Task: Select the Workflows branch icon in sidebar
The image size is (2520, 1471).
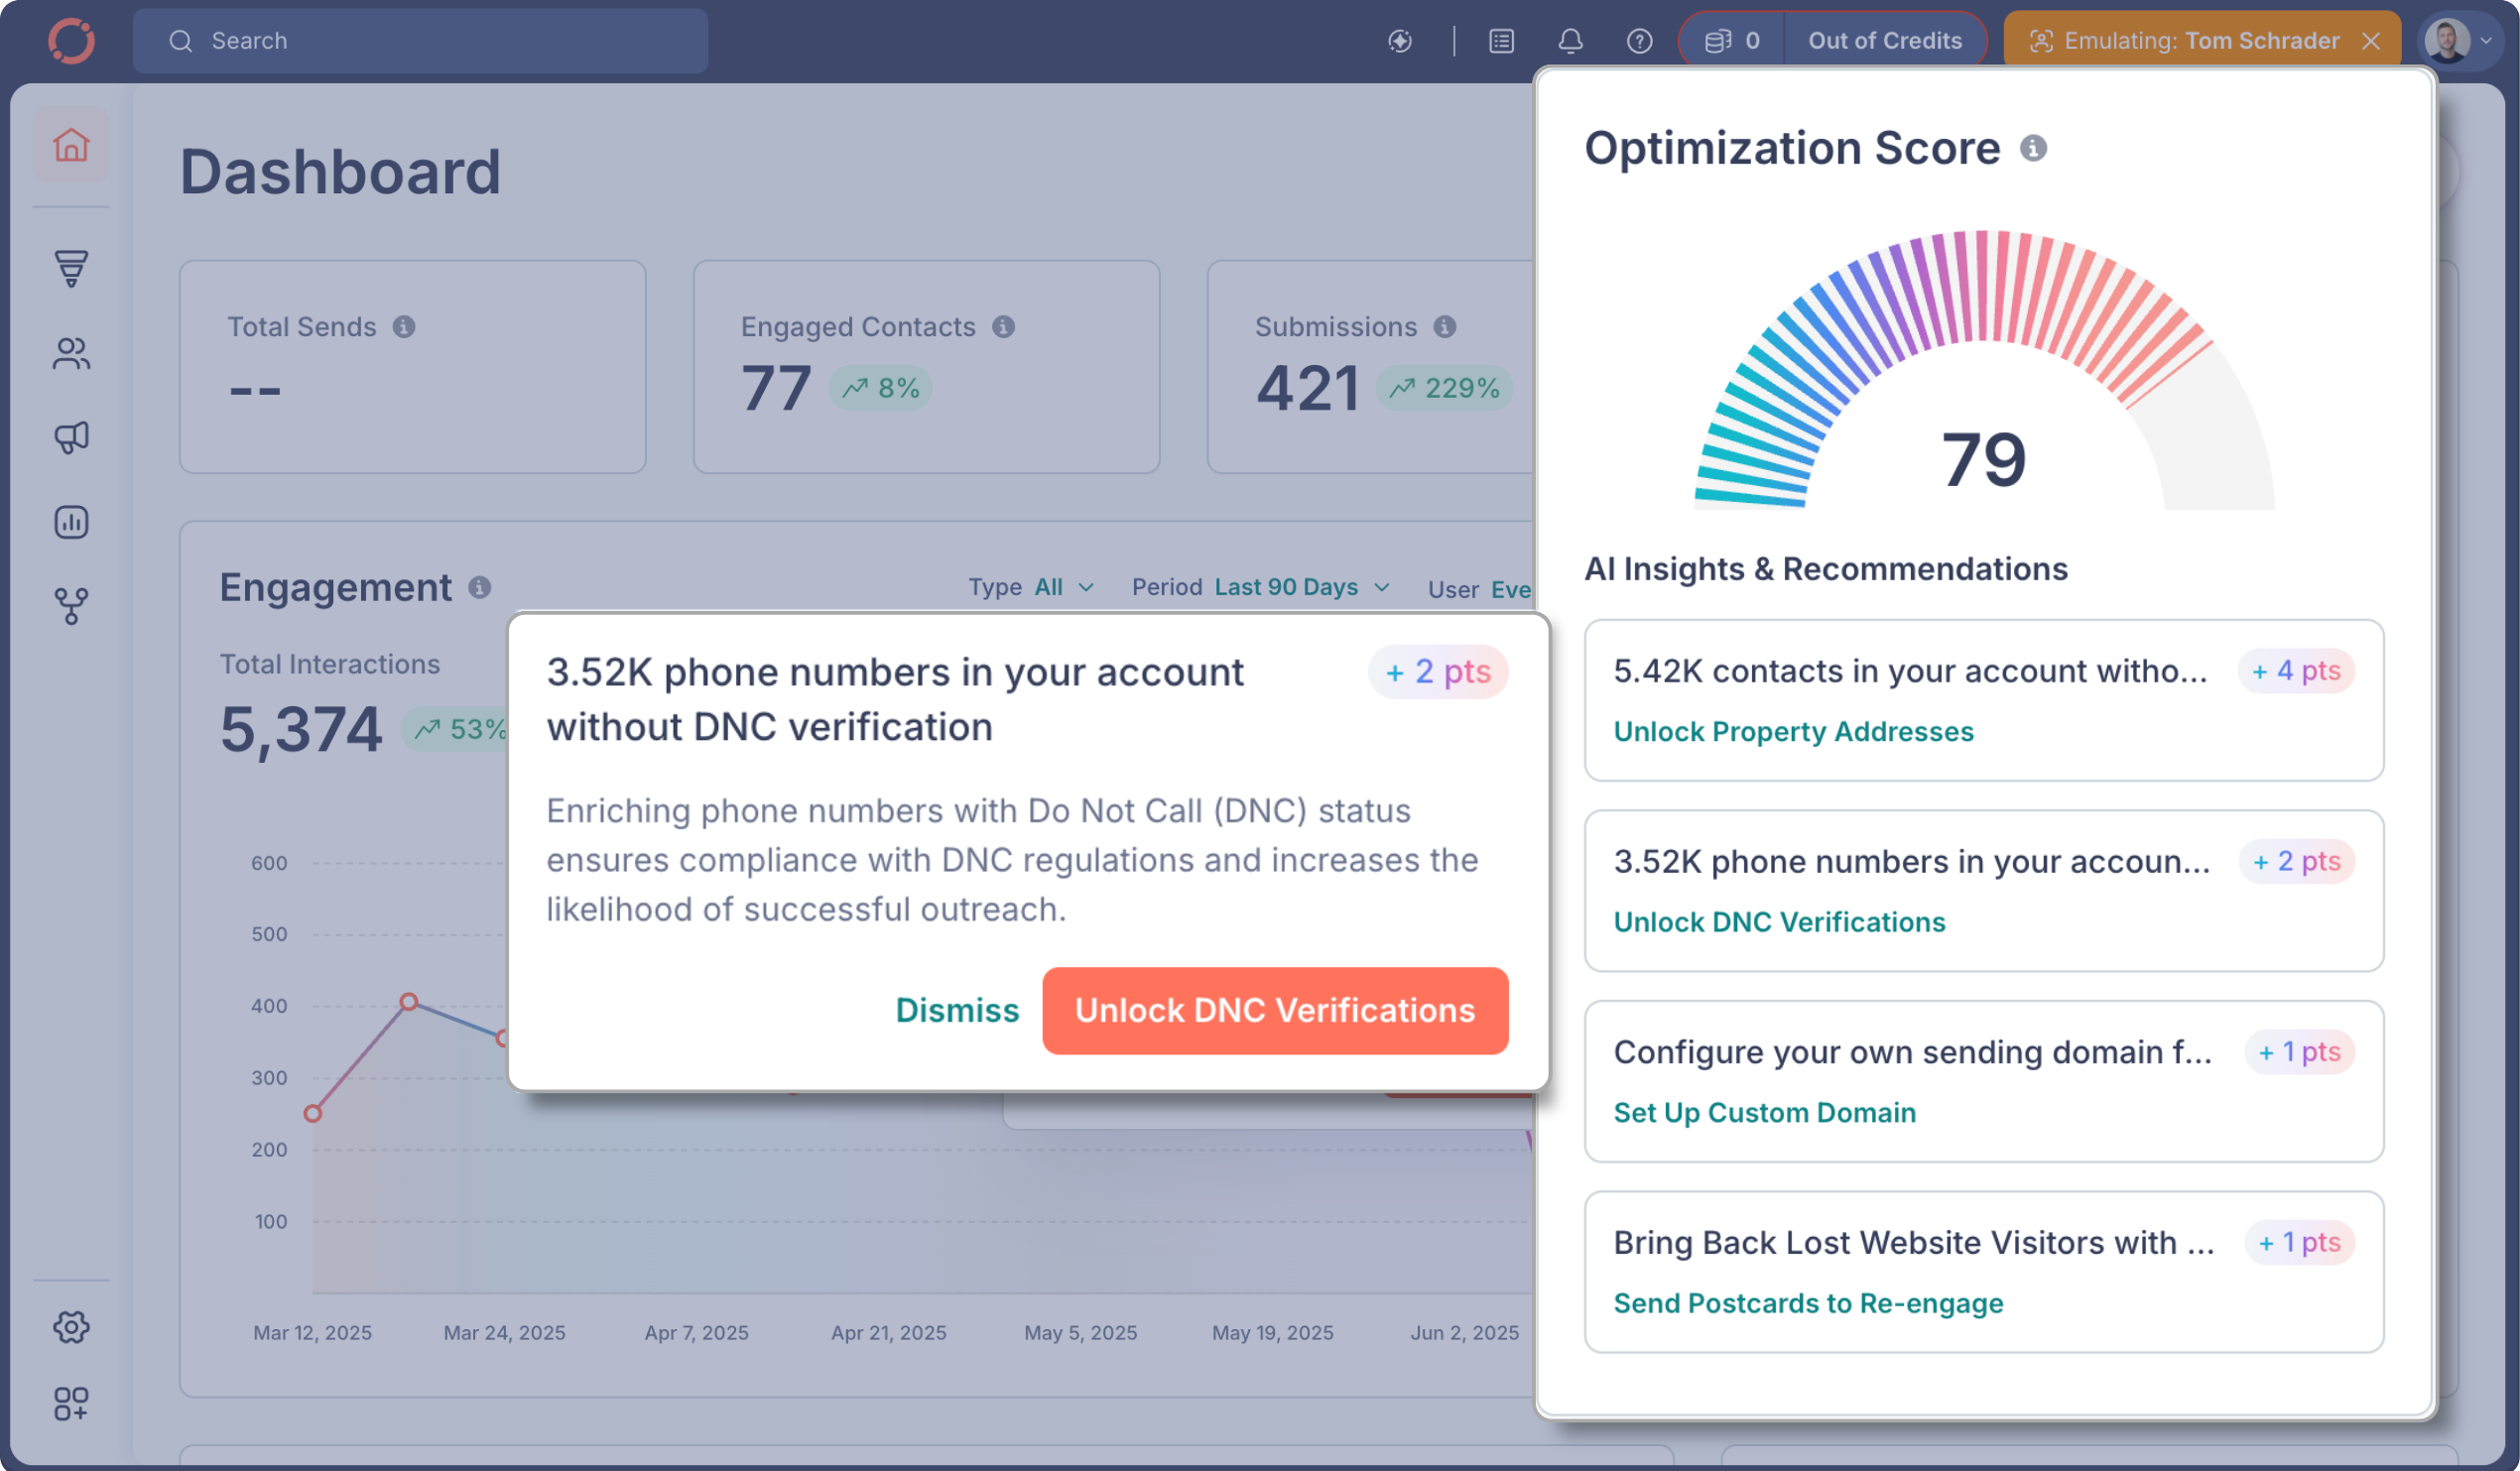Action: [71, 604]
